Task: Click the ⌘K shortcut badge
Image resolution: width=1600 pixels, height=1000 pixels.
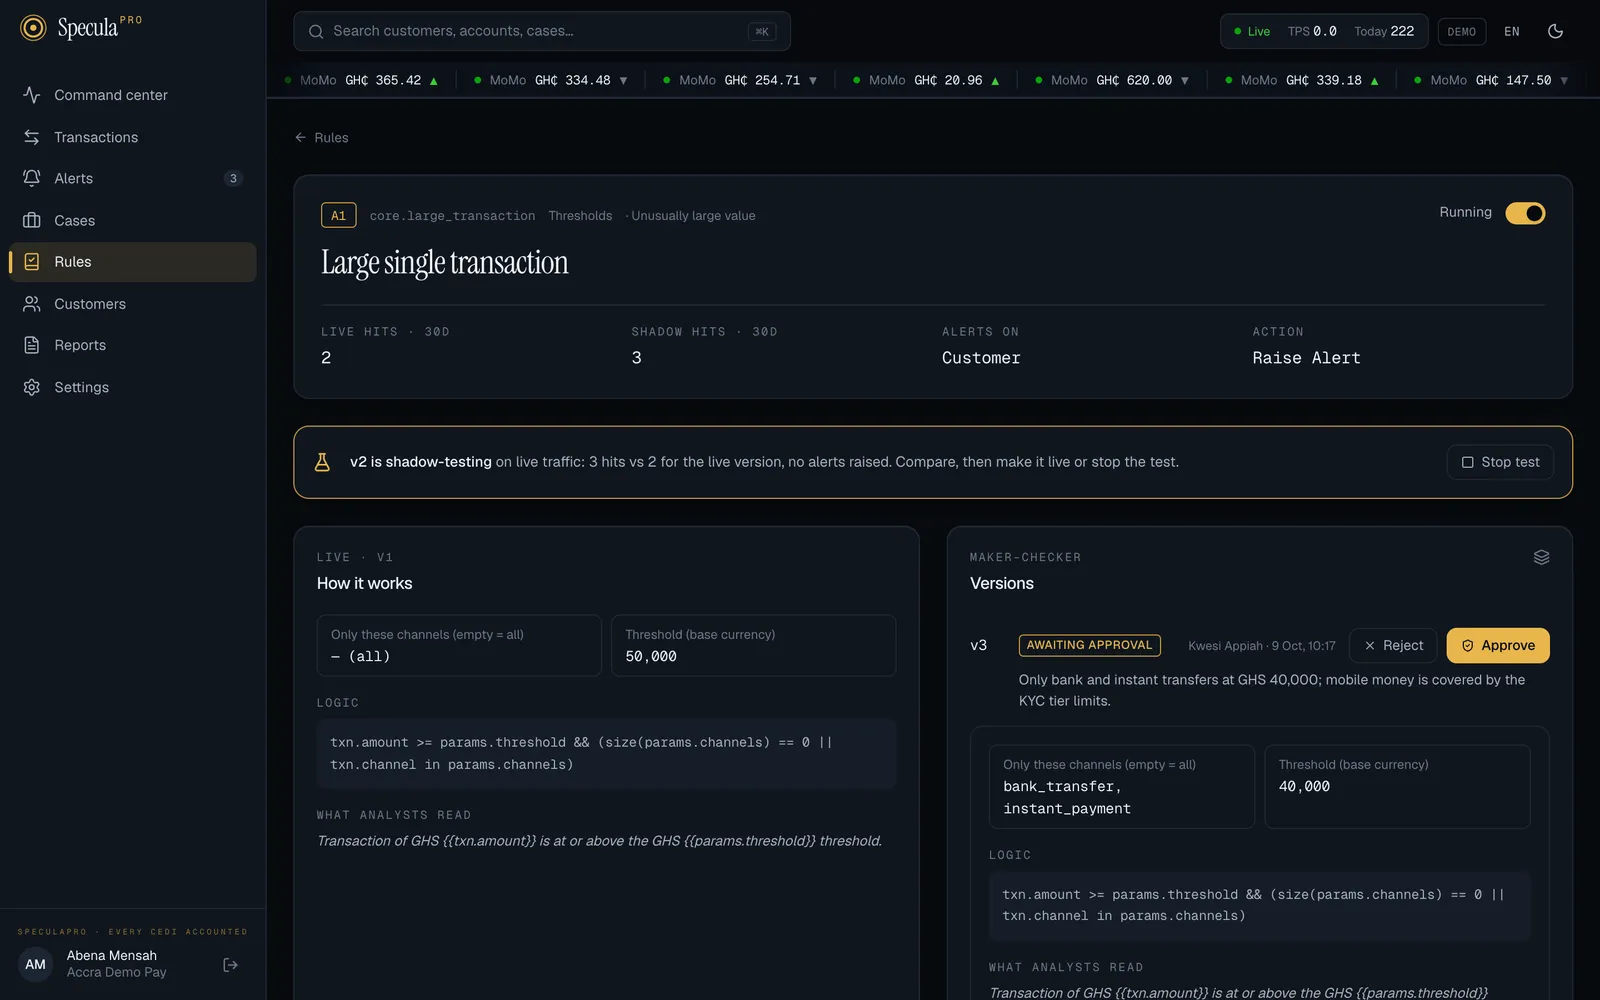Action: pyautogui.click(x=762, y=31)
